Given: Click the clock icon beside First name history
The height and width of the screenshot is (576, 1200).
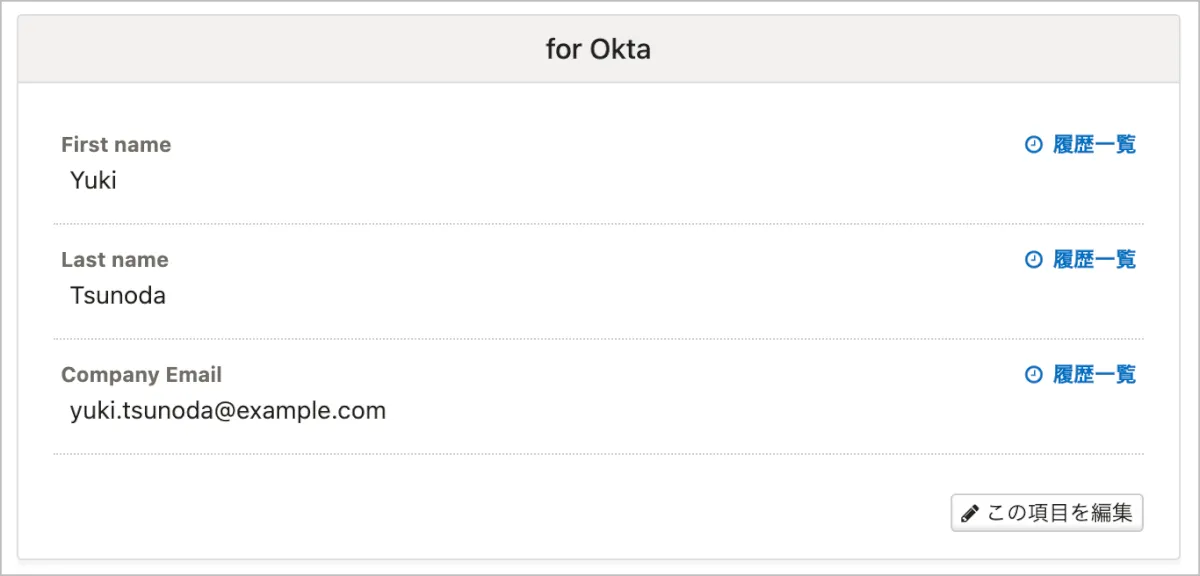Looking at the screenshot, I should [1034, 145].
